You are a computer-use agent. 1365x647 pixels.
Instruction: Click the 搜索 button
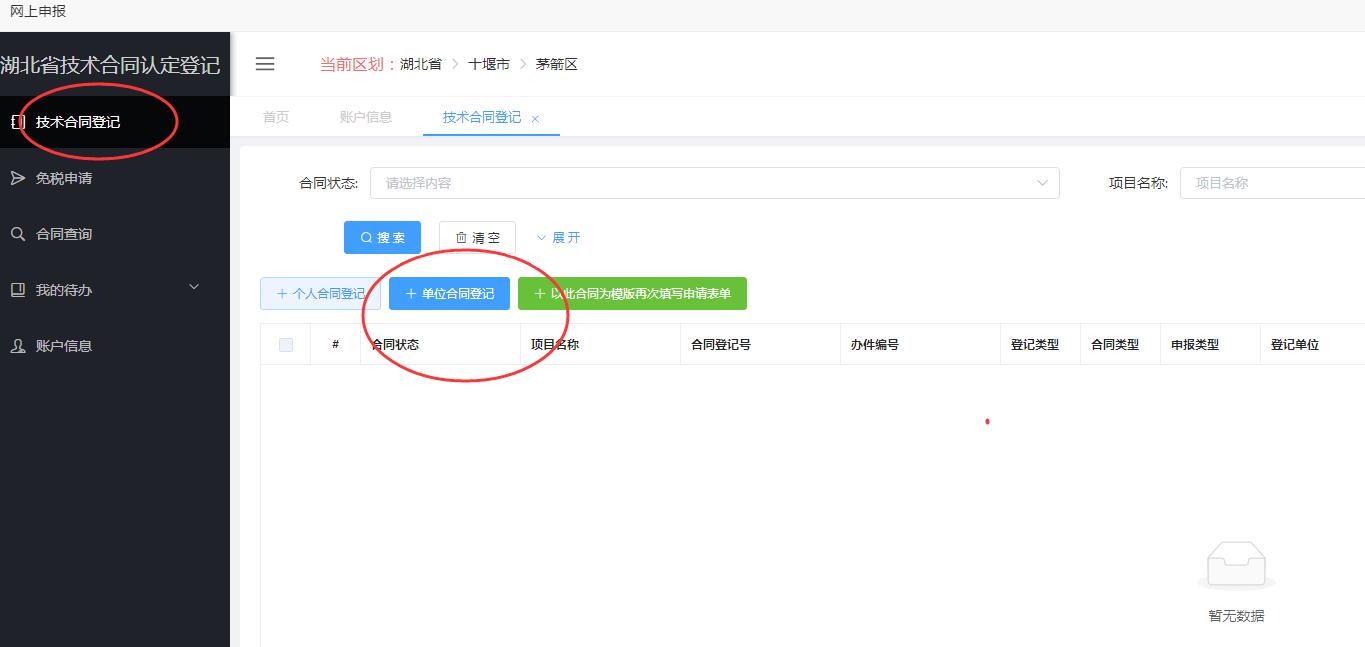(382, 238)
